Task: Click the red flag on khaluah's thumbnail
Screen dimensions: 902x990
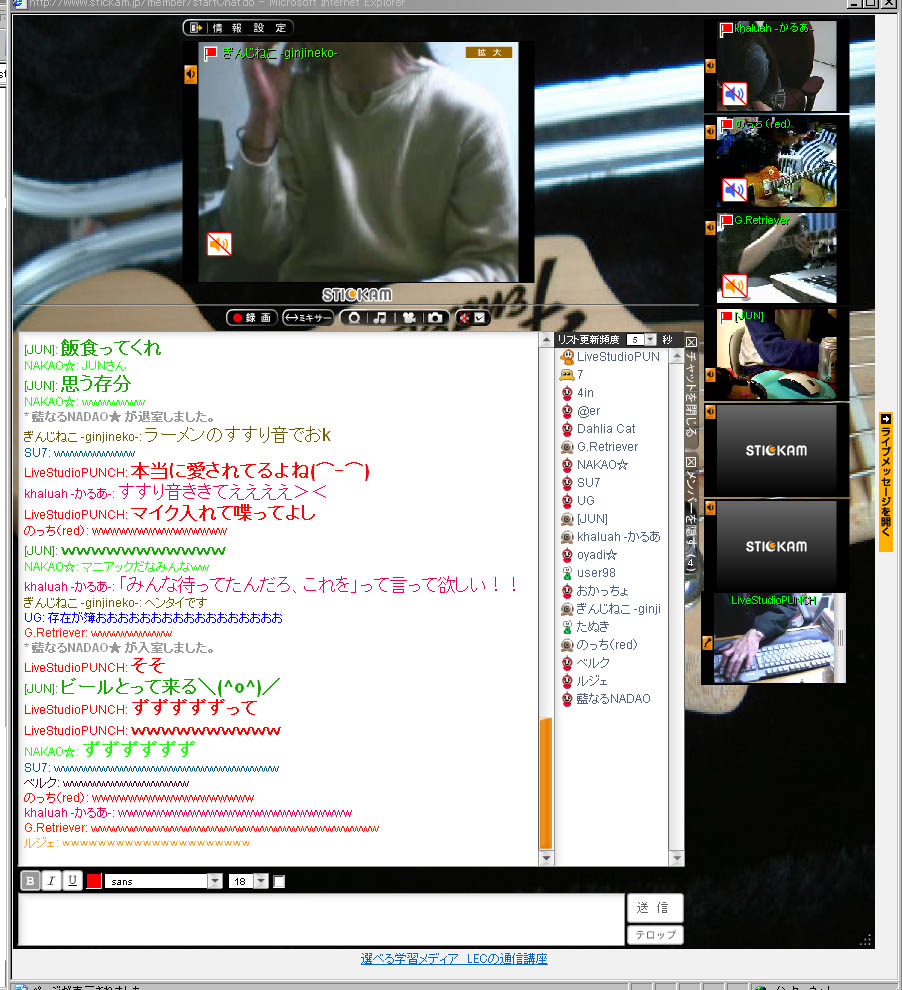Action: coord(726,29)
